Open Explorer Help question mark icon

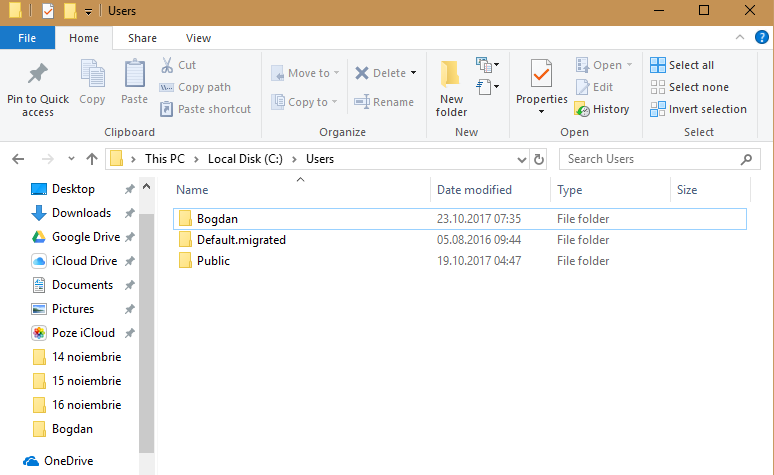tap(762, 38)
